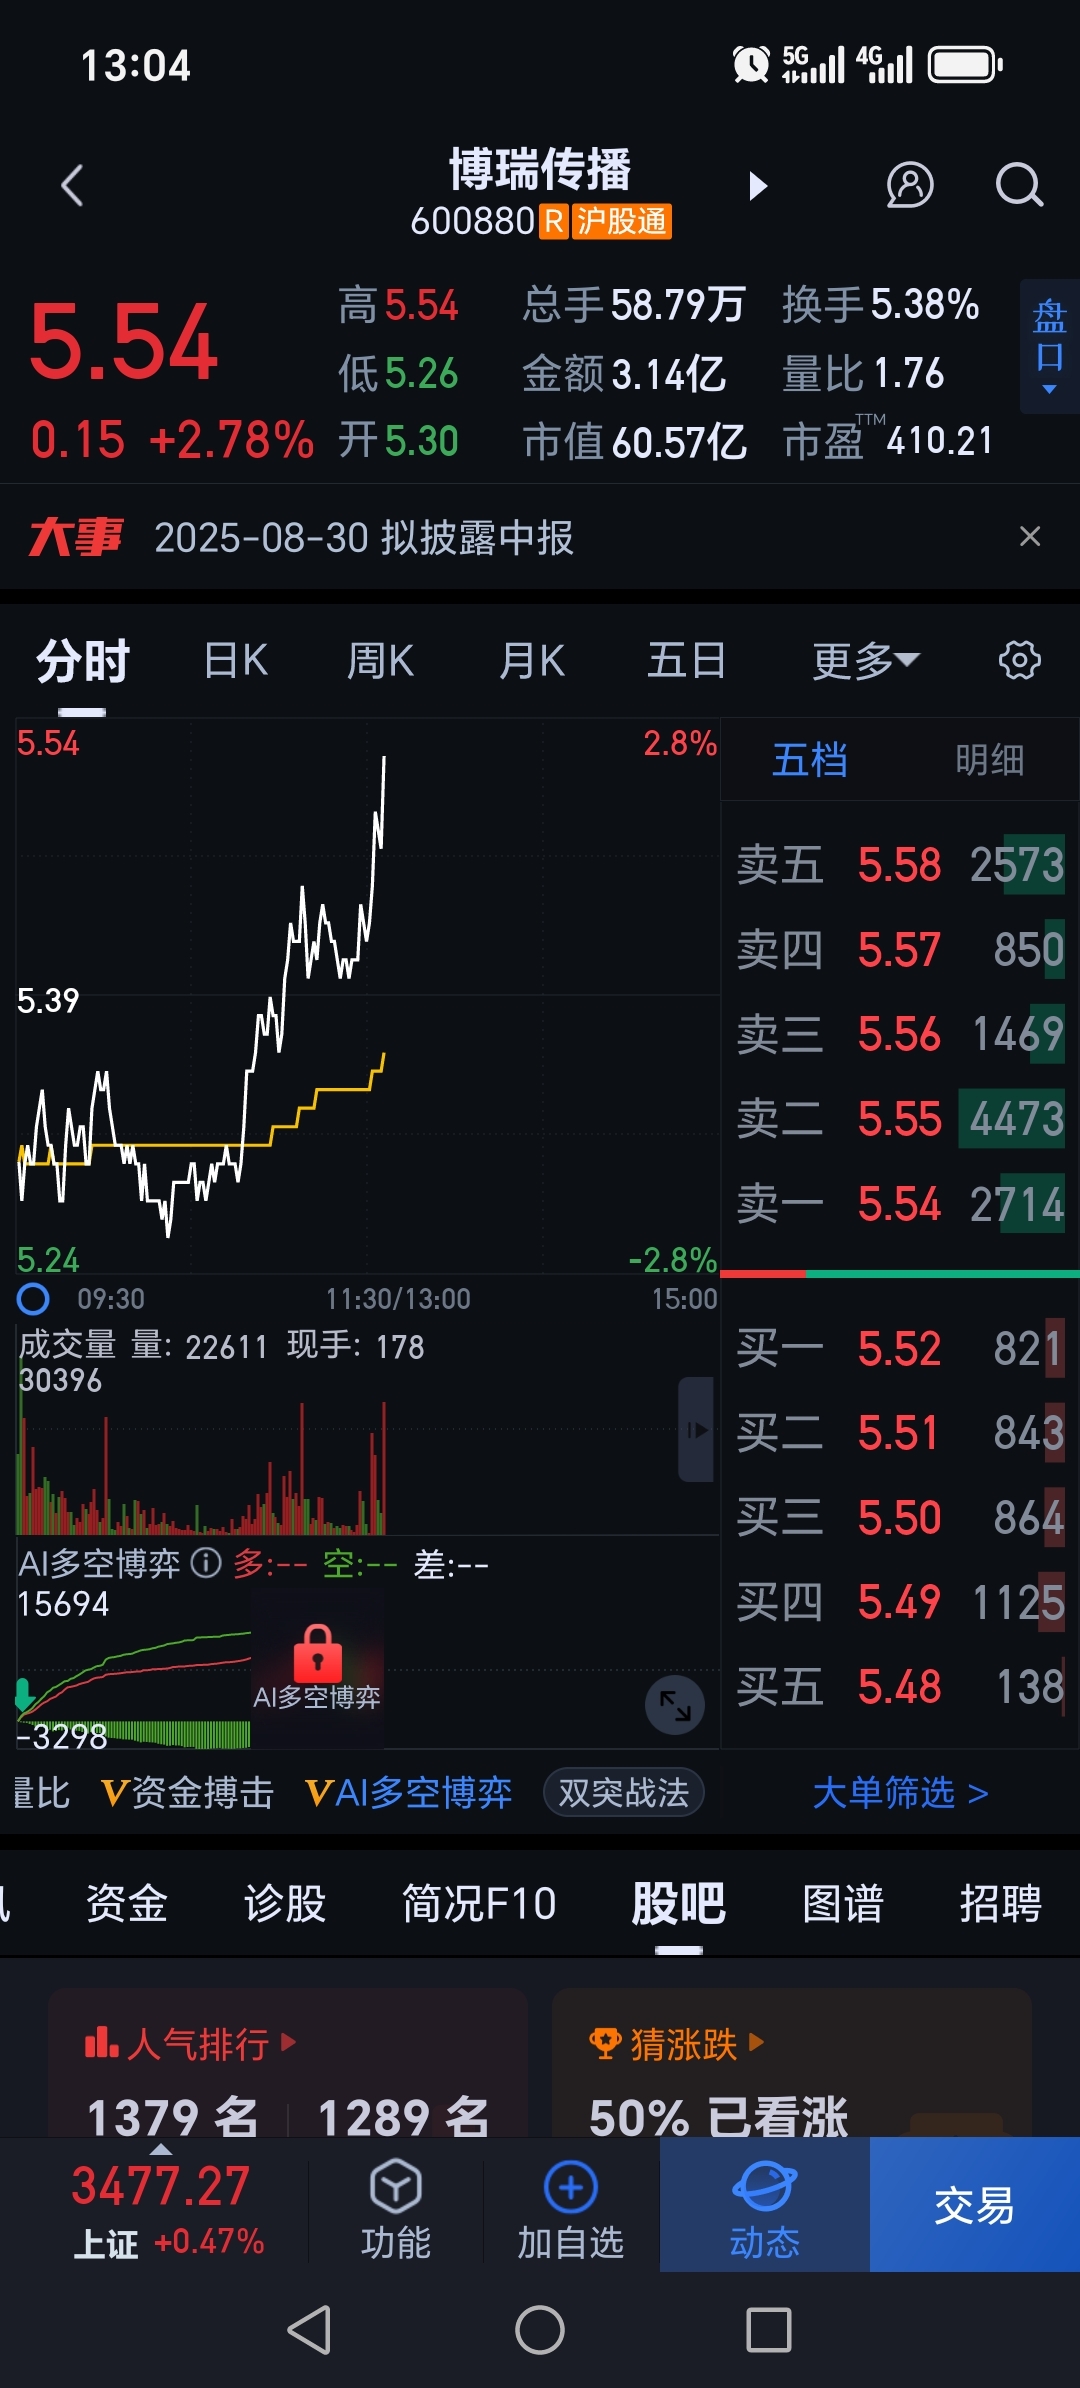This screenshot has width=1080, height=2388.
Task: Open the user profile icon
Action: point(910,186)
